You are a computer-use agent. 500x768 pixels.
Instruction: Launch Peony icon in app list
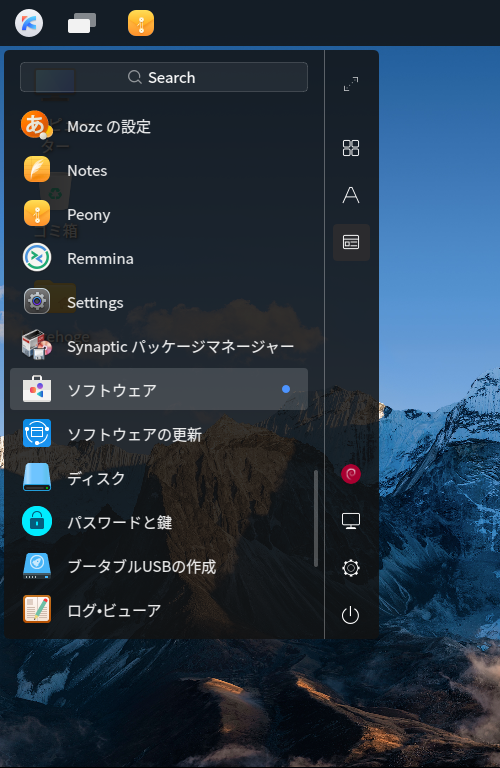(x=37, y=214)
